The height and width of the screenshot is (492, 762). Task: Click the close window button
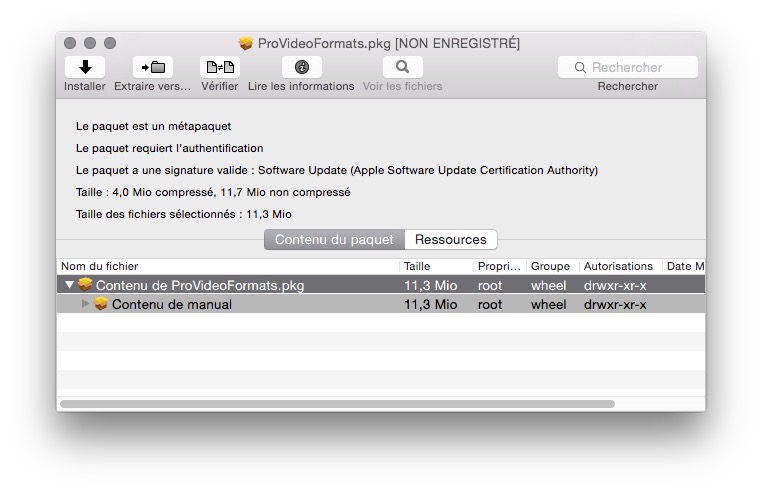[x=70, y=43]
